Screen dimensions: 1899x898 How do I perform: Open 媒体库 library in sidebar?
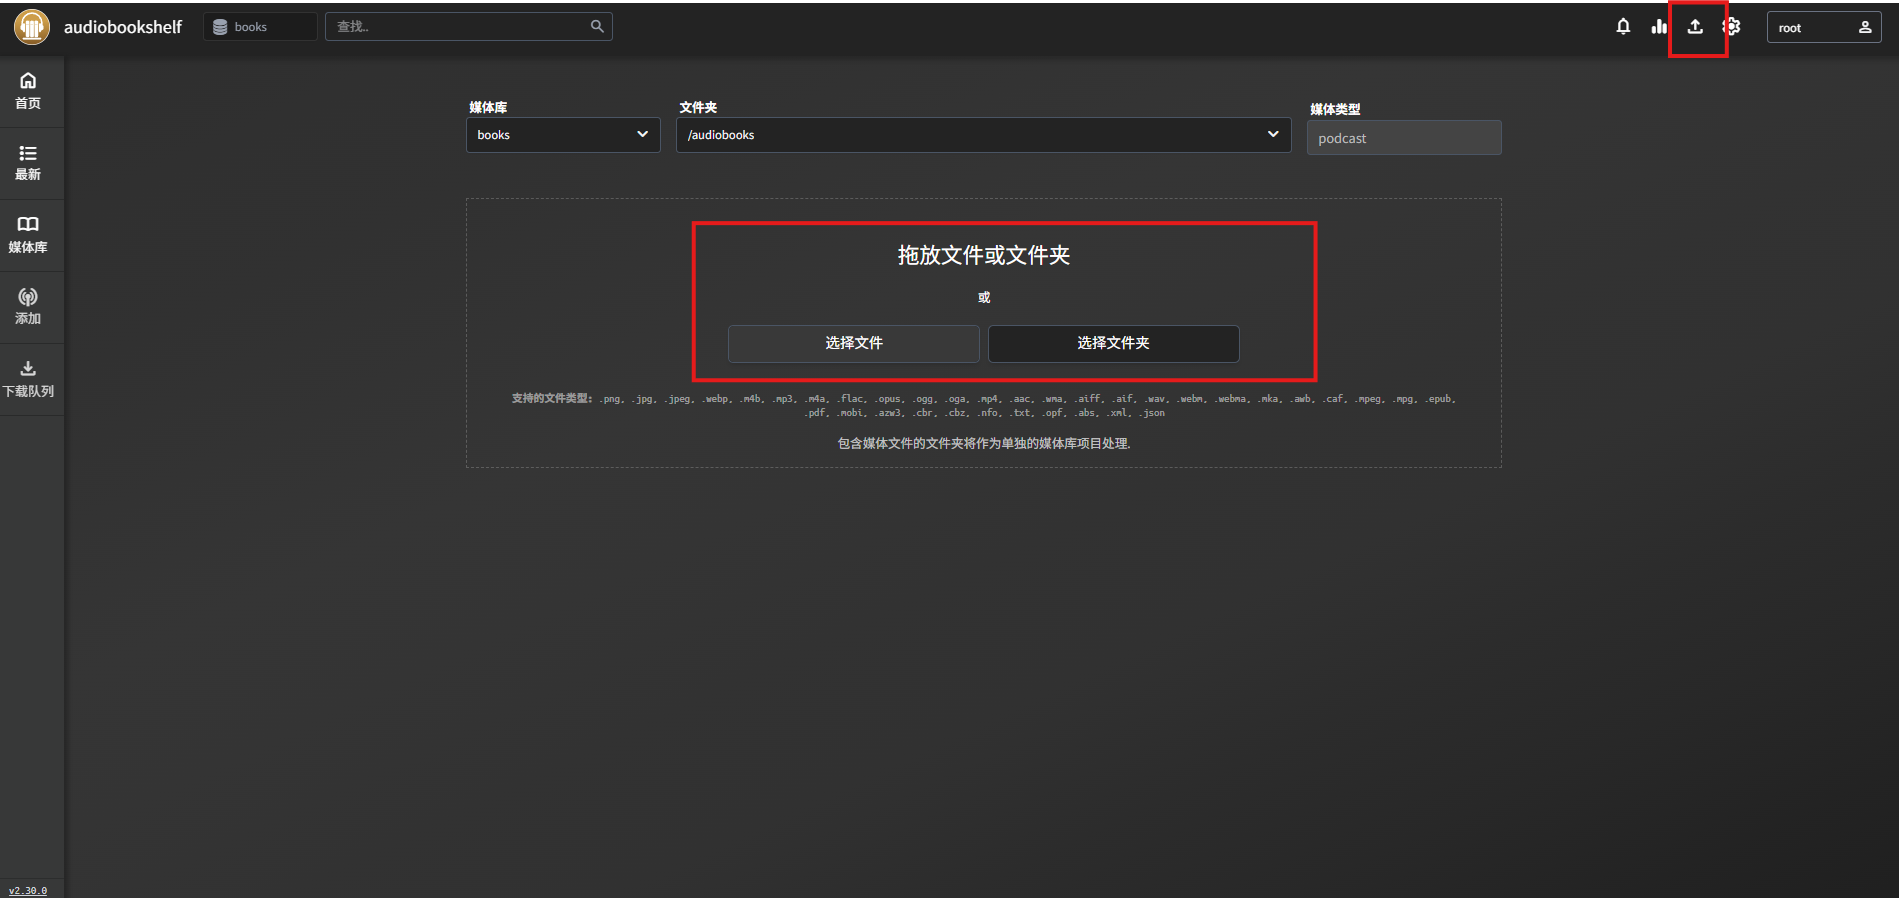coord(28,235)
